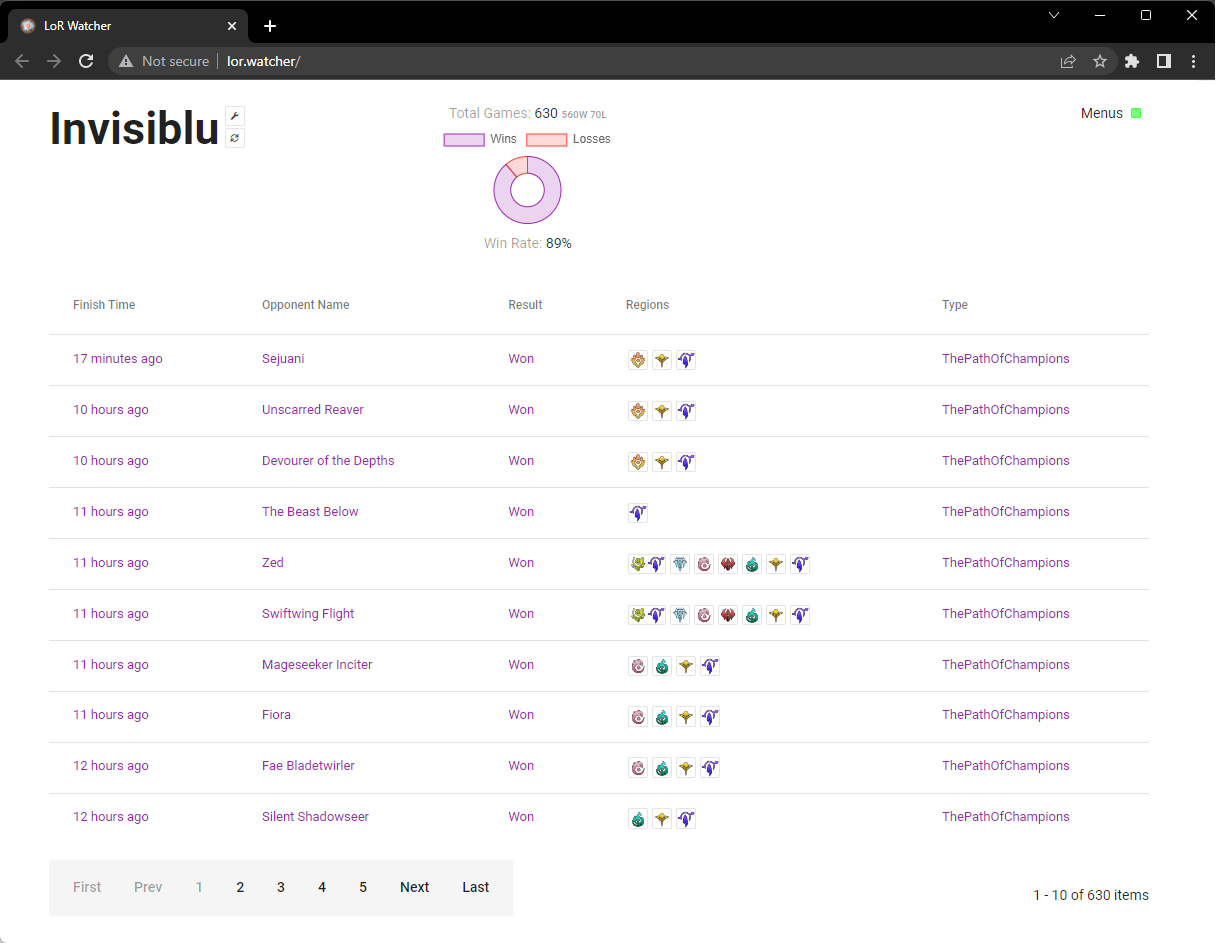Click the yellow-green icon in Swiftwing Flight row
Image resolution: width=1216 pixels, height=943 pixels.
pos(637,615)
